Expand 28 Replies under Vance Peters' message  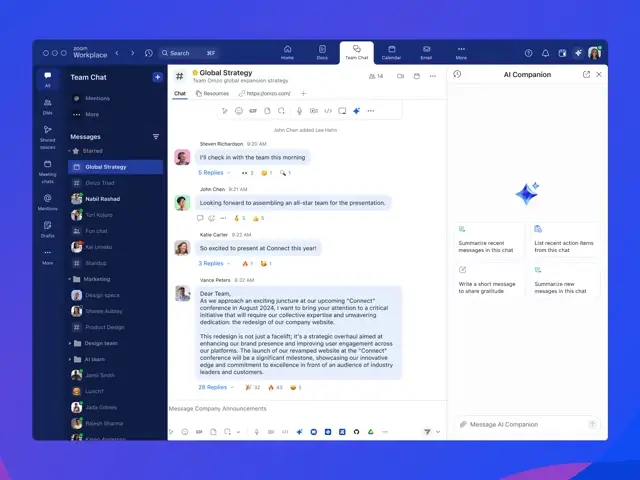pos(215,387)
